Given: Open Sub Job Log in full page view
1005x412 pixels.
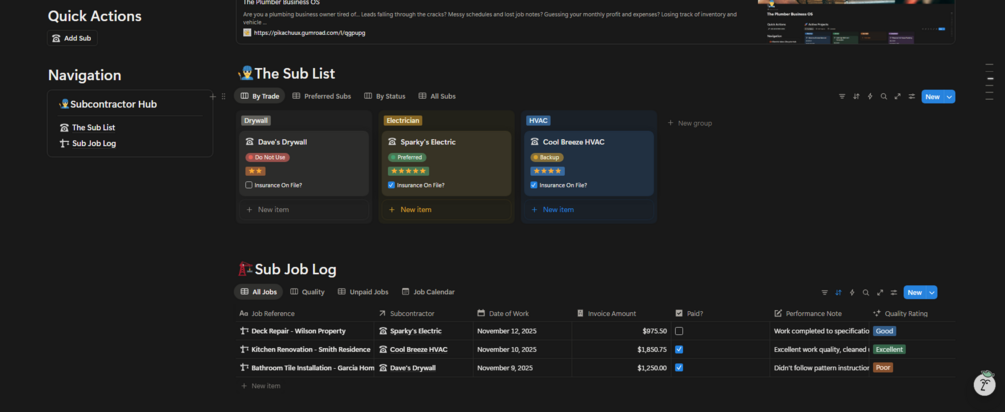Looking at the screenshot, I should (x=880, y=293).
